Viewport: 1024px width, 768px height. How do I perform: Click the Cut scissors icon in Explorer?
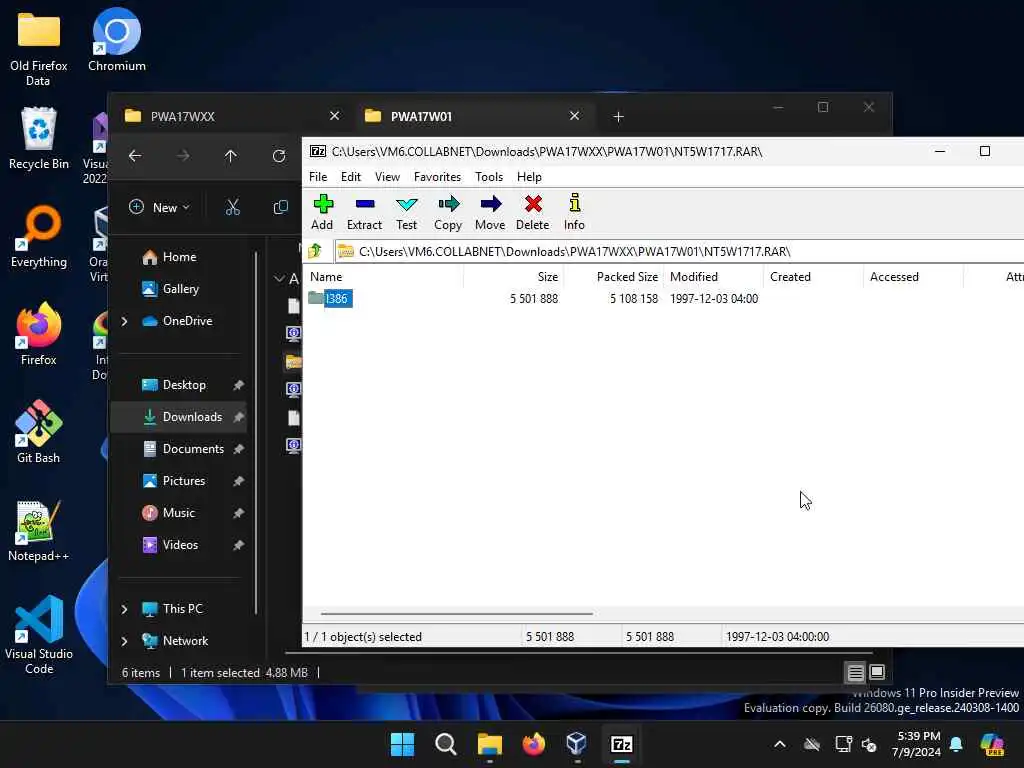[x=232, y=208]
